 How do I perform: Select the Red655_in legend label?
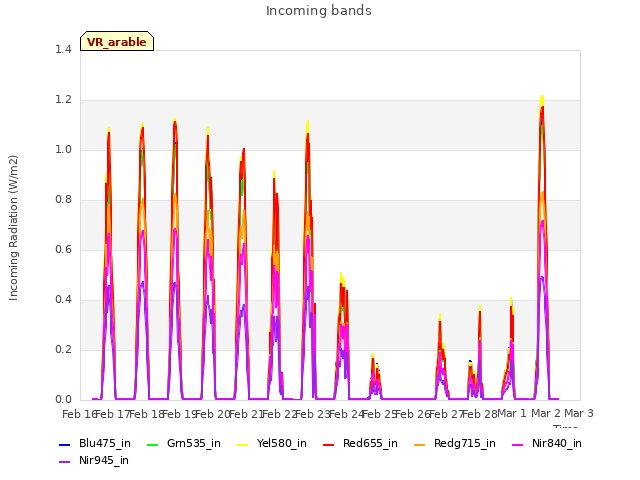pyautogui.click(x=370, y=444)
